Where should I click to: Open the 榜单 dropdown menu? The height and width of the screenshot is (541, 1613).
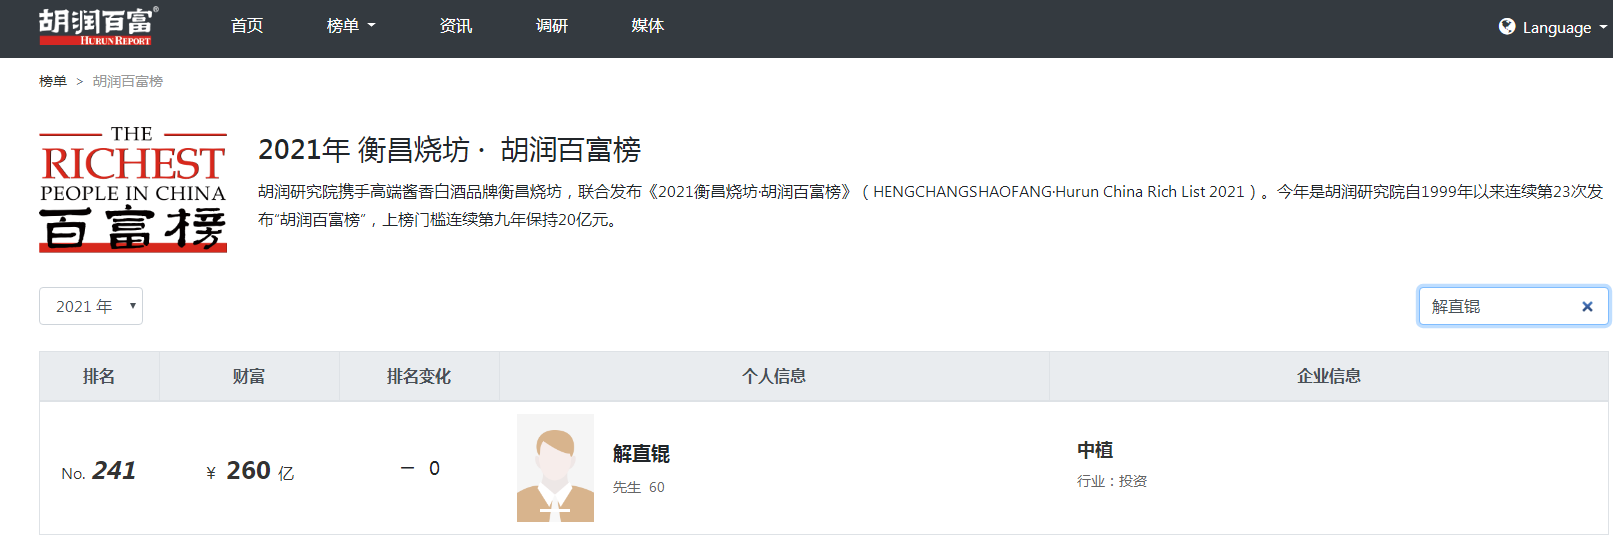pos(350,26)
